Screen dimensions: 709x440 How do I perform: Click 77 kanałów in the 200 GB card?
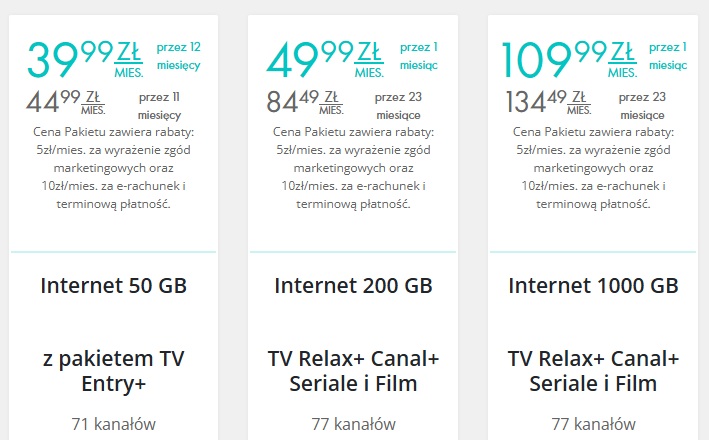pyautogui.click(x=353, y=424)
